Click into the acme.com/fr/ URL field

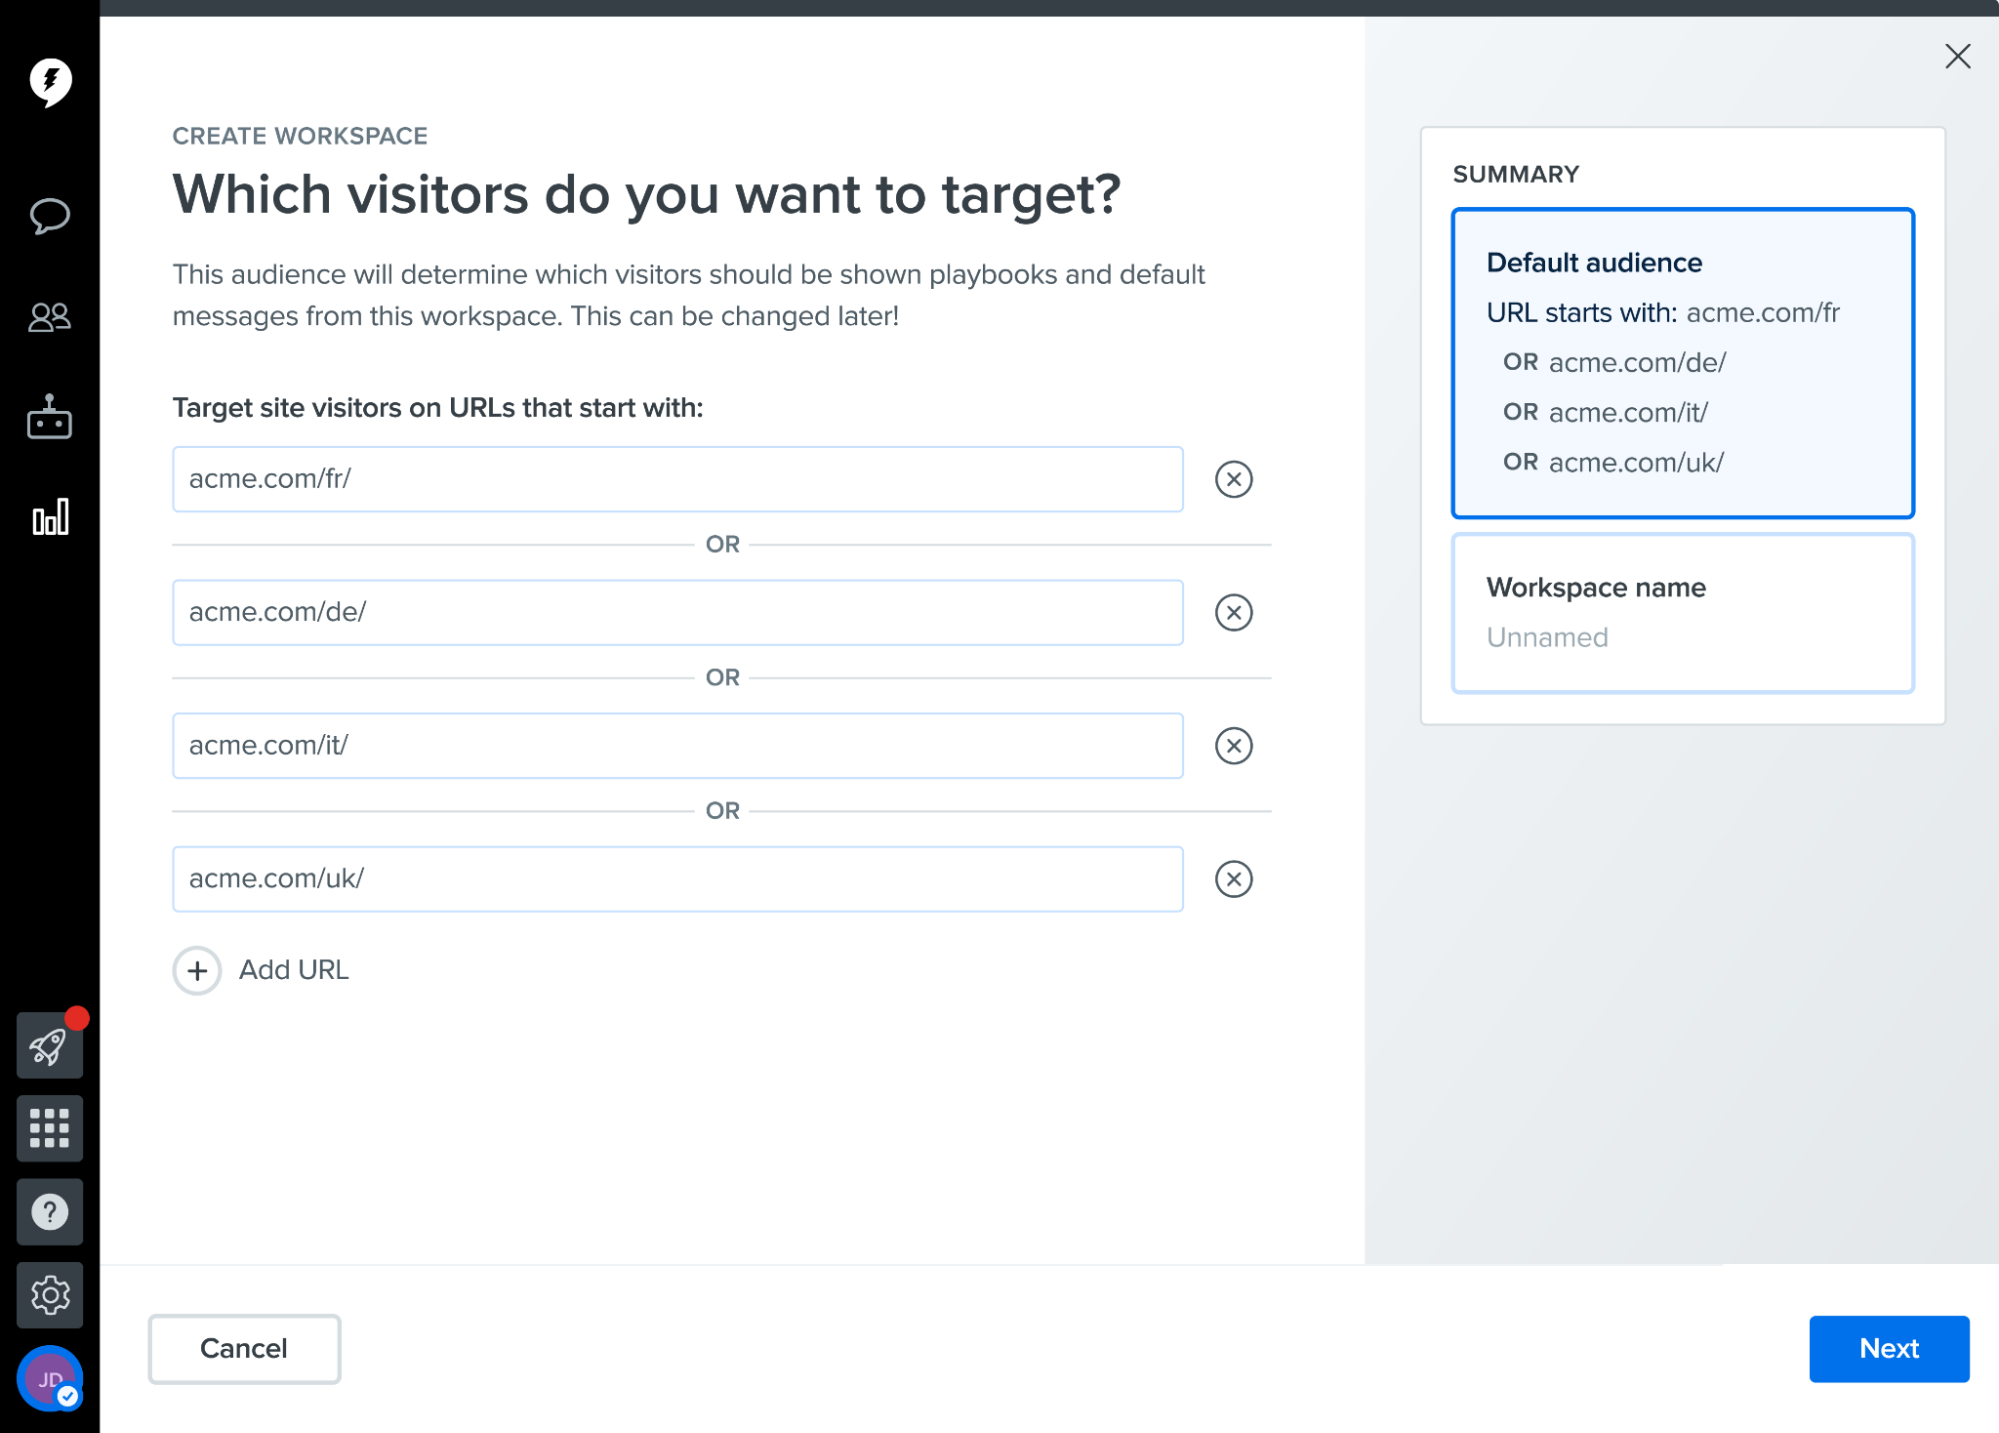pyautogui.click(x=677, y=479)
